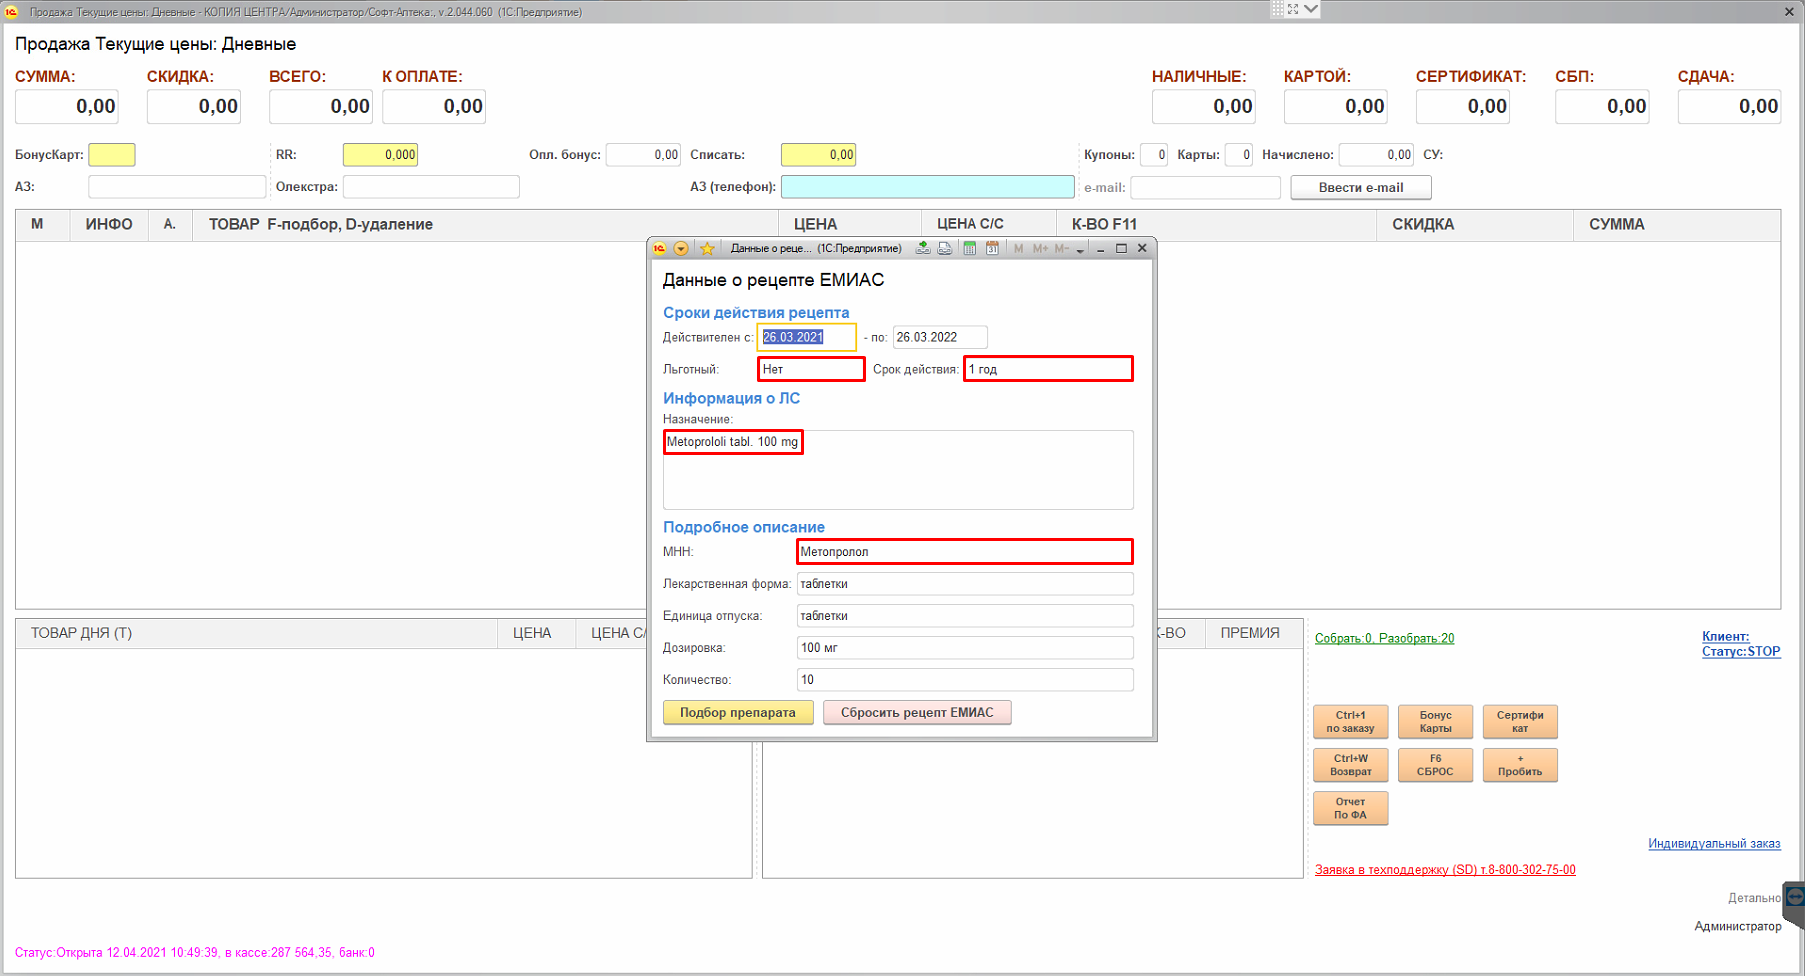Screen dimensions: 1805x976
Task: Click the АЗ (телефон) input field
Action: pos(927,187)
